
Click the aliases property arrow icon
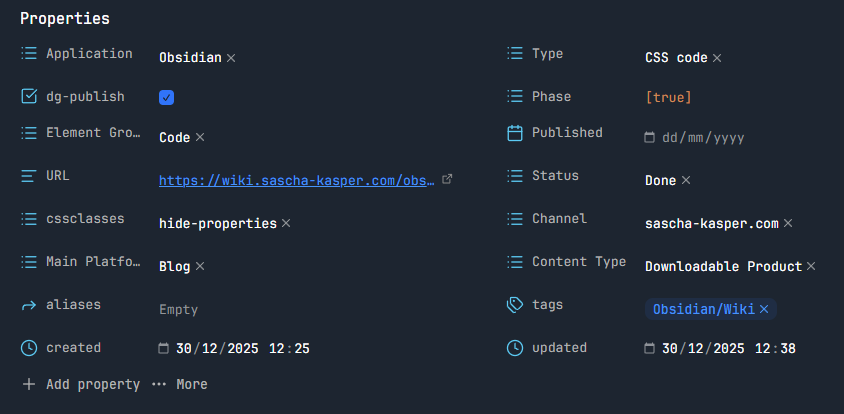click(x=29, y=304)
